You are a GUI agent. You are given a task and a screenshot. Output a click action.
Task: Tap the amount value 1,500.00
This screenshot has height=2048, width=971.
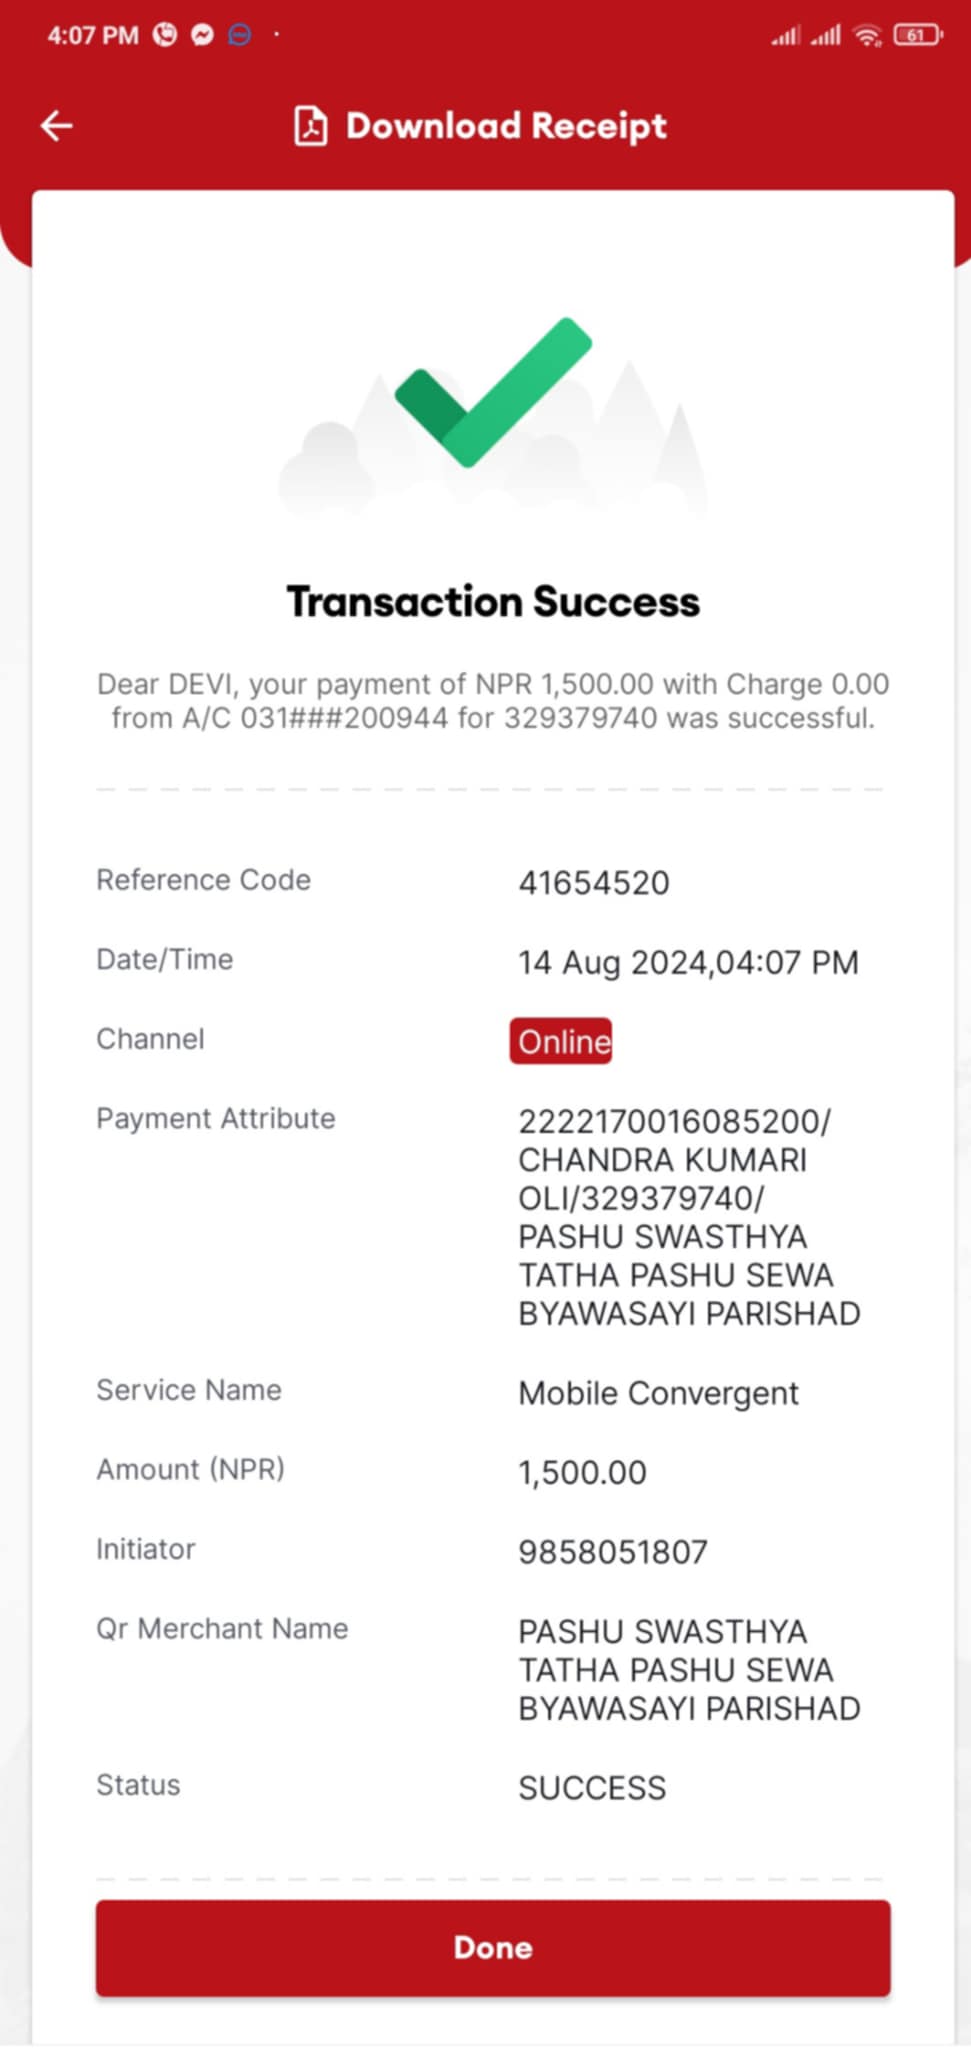(x=582, y=1473)
